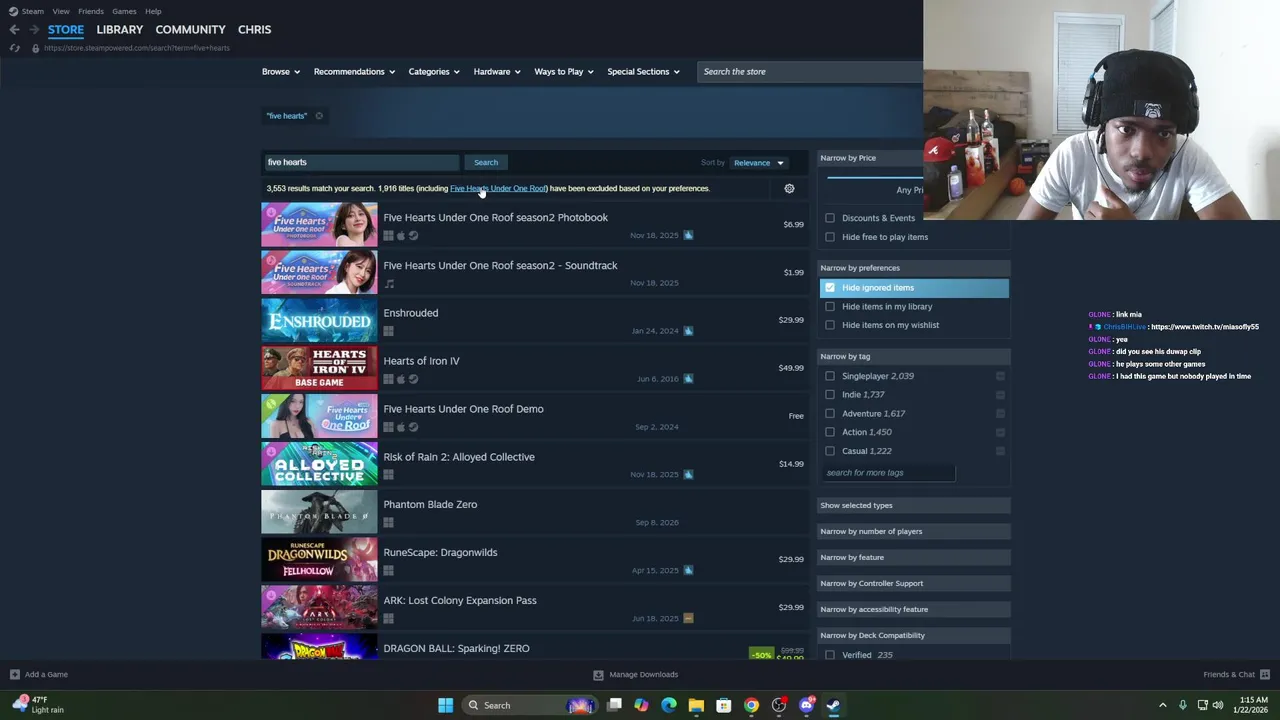The width and height of the screenshot is (1280, 720).
Task: Exclude the Adventure tag icon
Action: [1000, 413]
